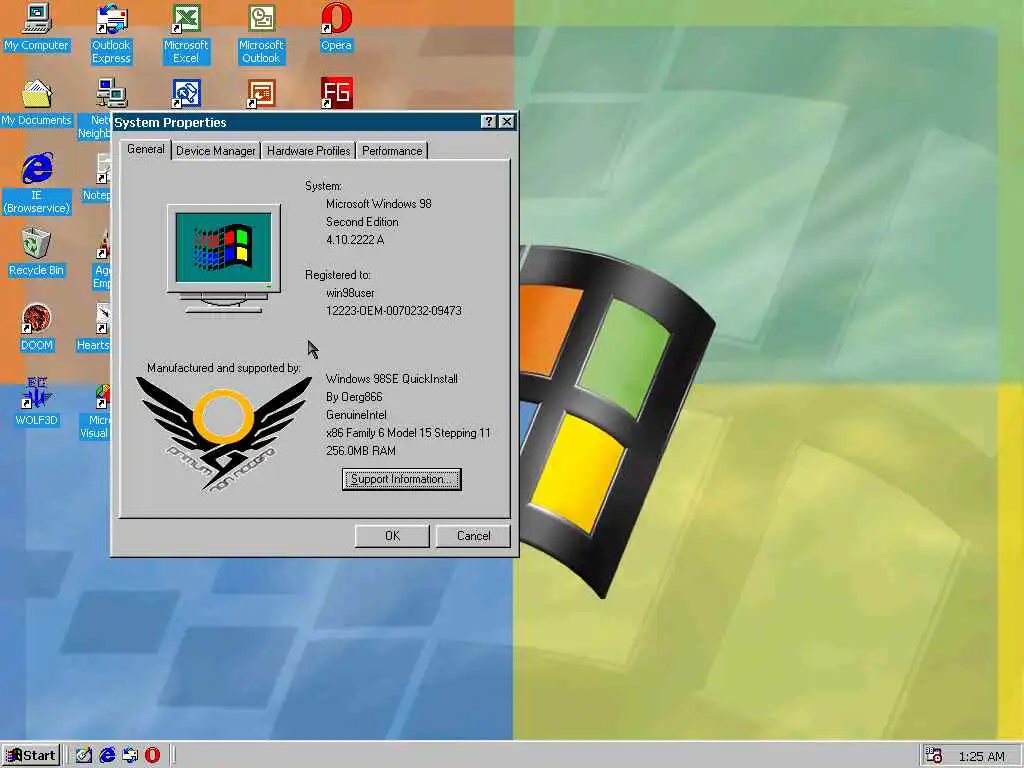This screenshot has height=768, width=1024.
Task: Select the Network Neighborhood desktop icon
Action: tap(95, 108)
